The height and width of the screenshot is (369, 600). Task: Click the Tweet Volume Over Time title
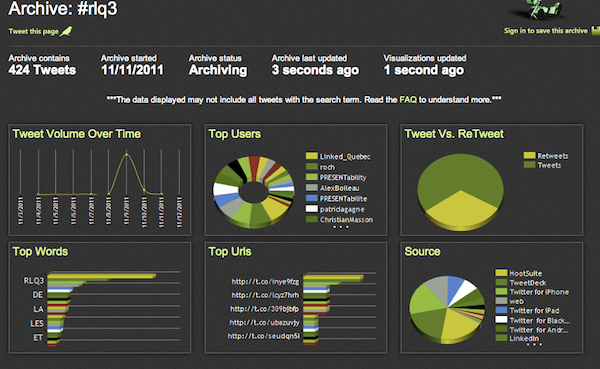coord(77,134)
